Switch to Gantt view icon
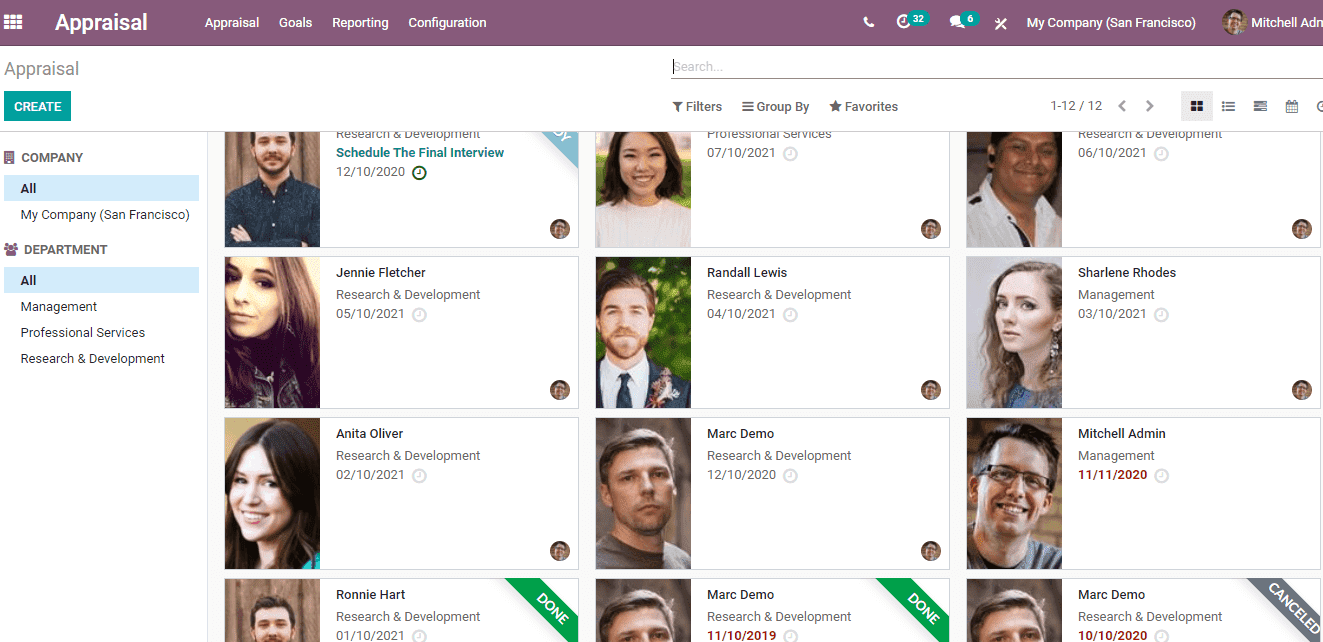The image size is (1323, 642). point(1260,106)
